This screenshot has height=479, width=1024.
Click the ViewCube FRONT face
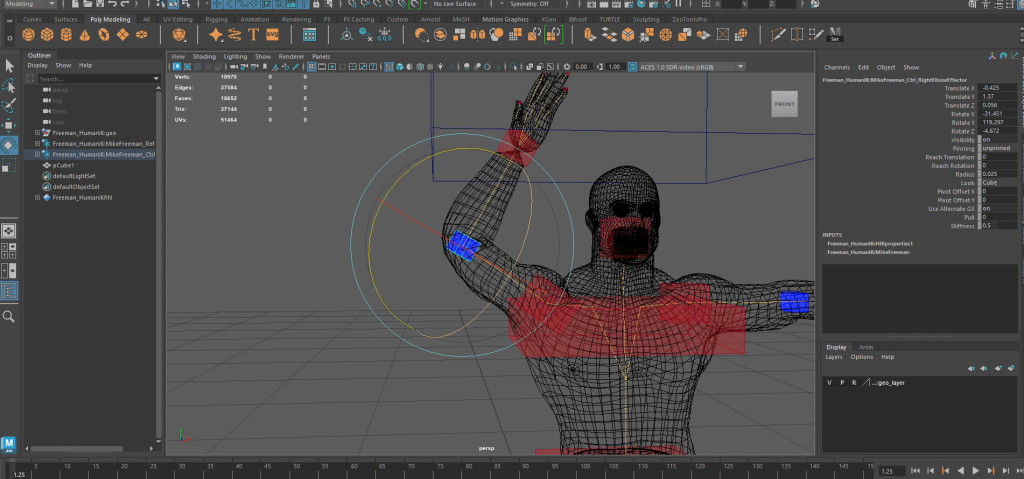coord(785,104)
